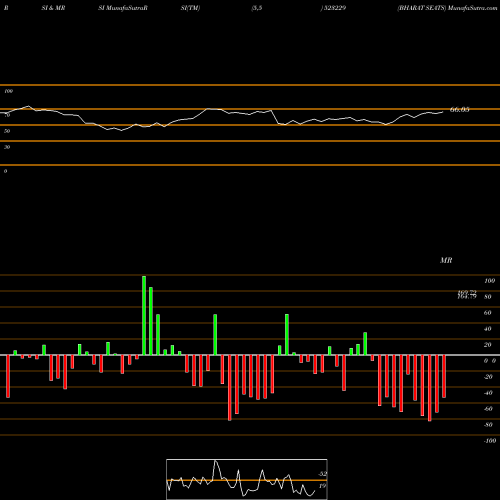Click the 19 label in the mini chart
Screen dimensions: 500x500
click(x=322, y=486)
